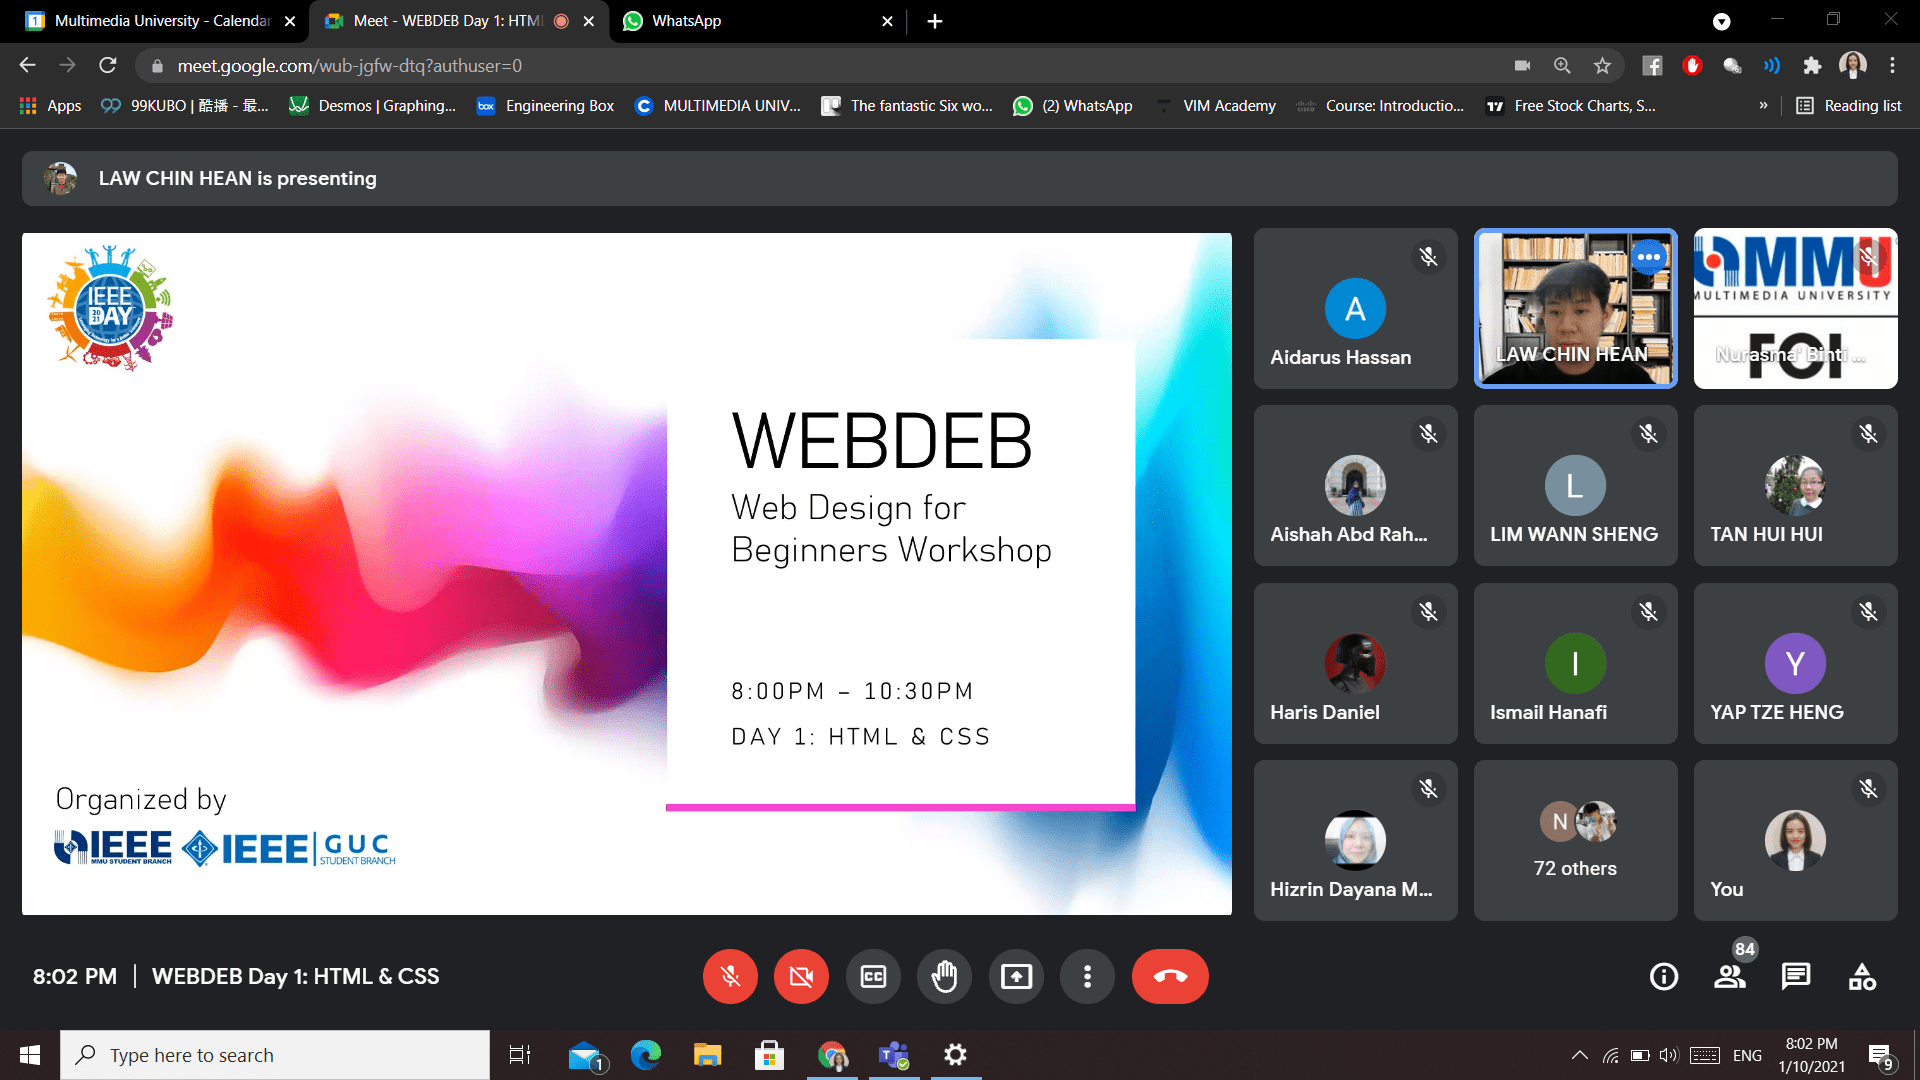Reload the Meet page
Viewport: 1920px width, 1080px height.
point(108,65)
